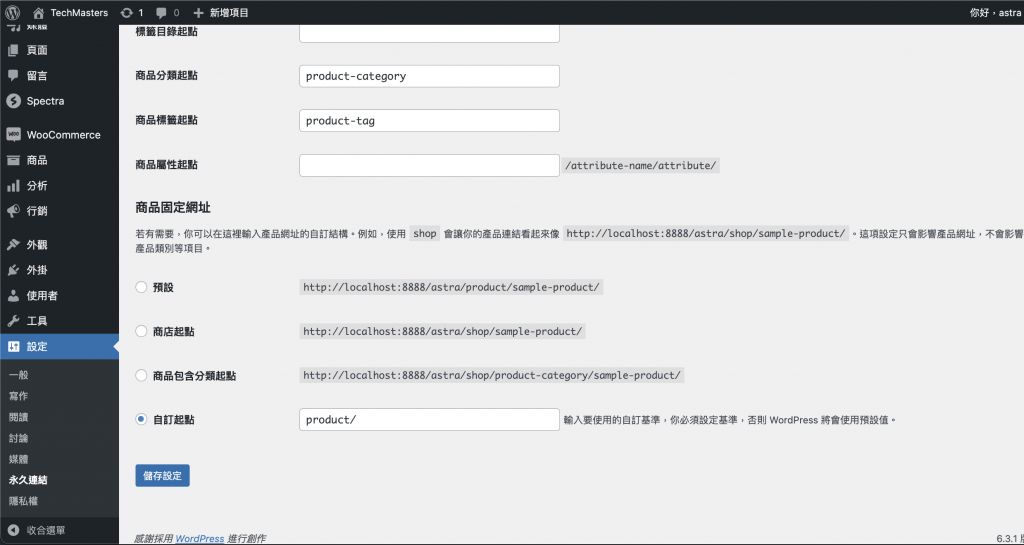Click the Spectra logo icon
The height and width of the screenshot is (545, 1024).
13,101
